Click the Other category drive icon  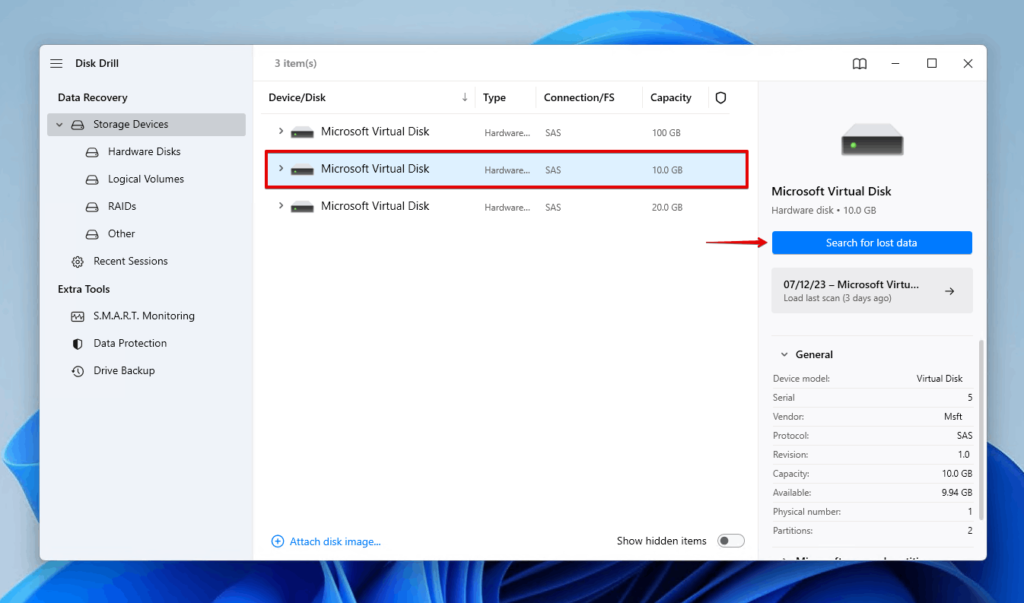92,234
